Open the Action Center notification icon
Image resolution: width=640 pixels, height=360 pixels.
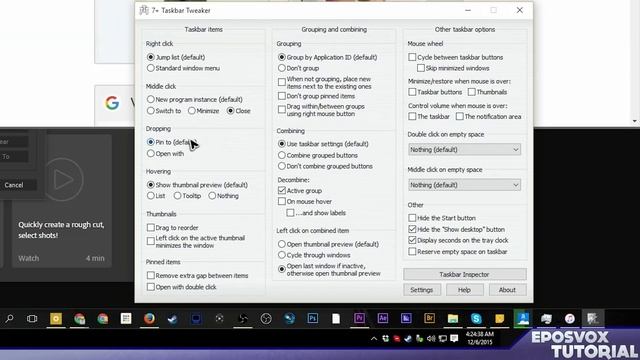click(x=454, y=338)
